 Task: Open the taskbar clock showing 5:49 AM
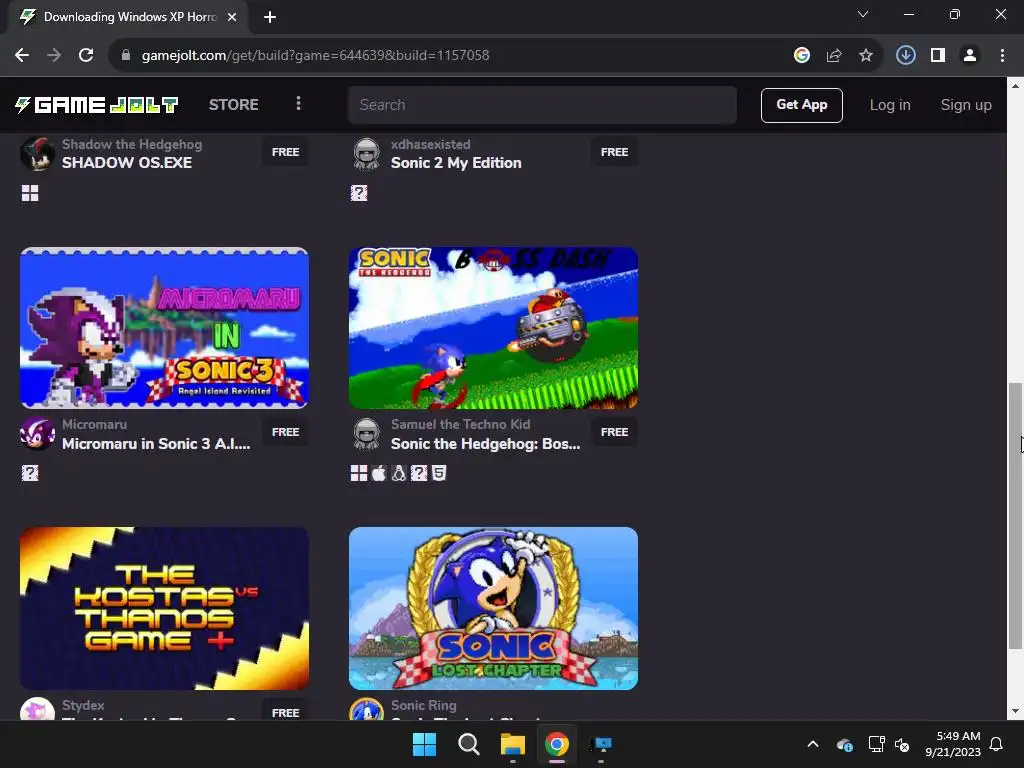pyautogui.click(x=953, y=744)
